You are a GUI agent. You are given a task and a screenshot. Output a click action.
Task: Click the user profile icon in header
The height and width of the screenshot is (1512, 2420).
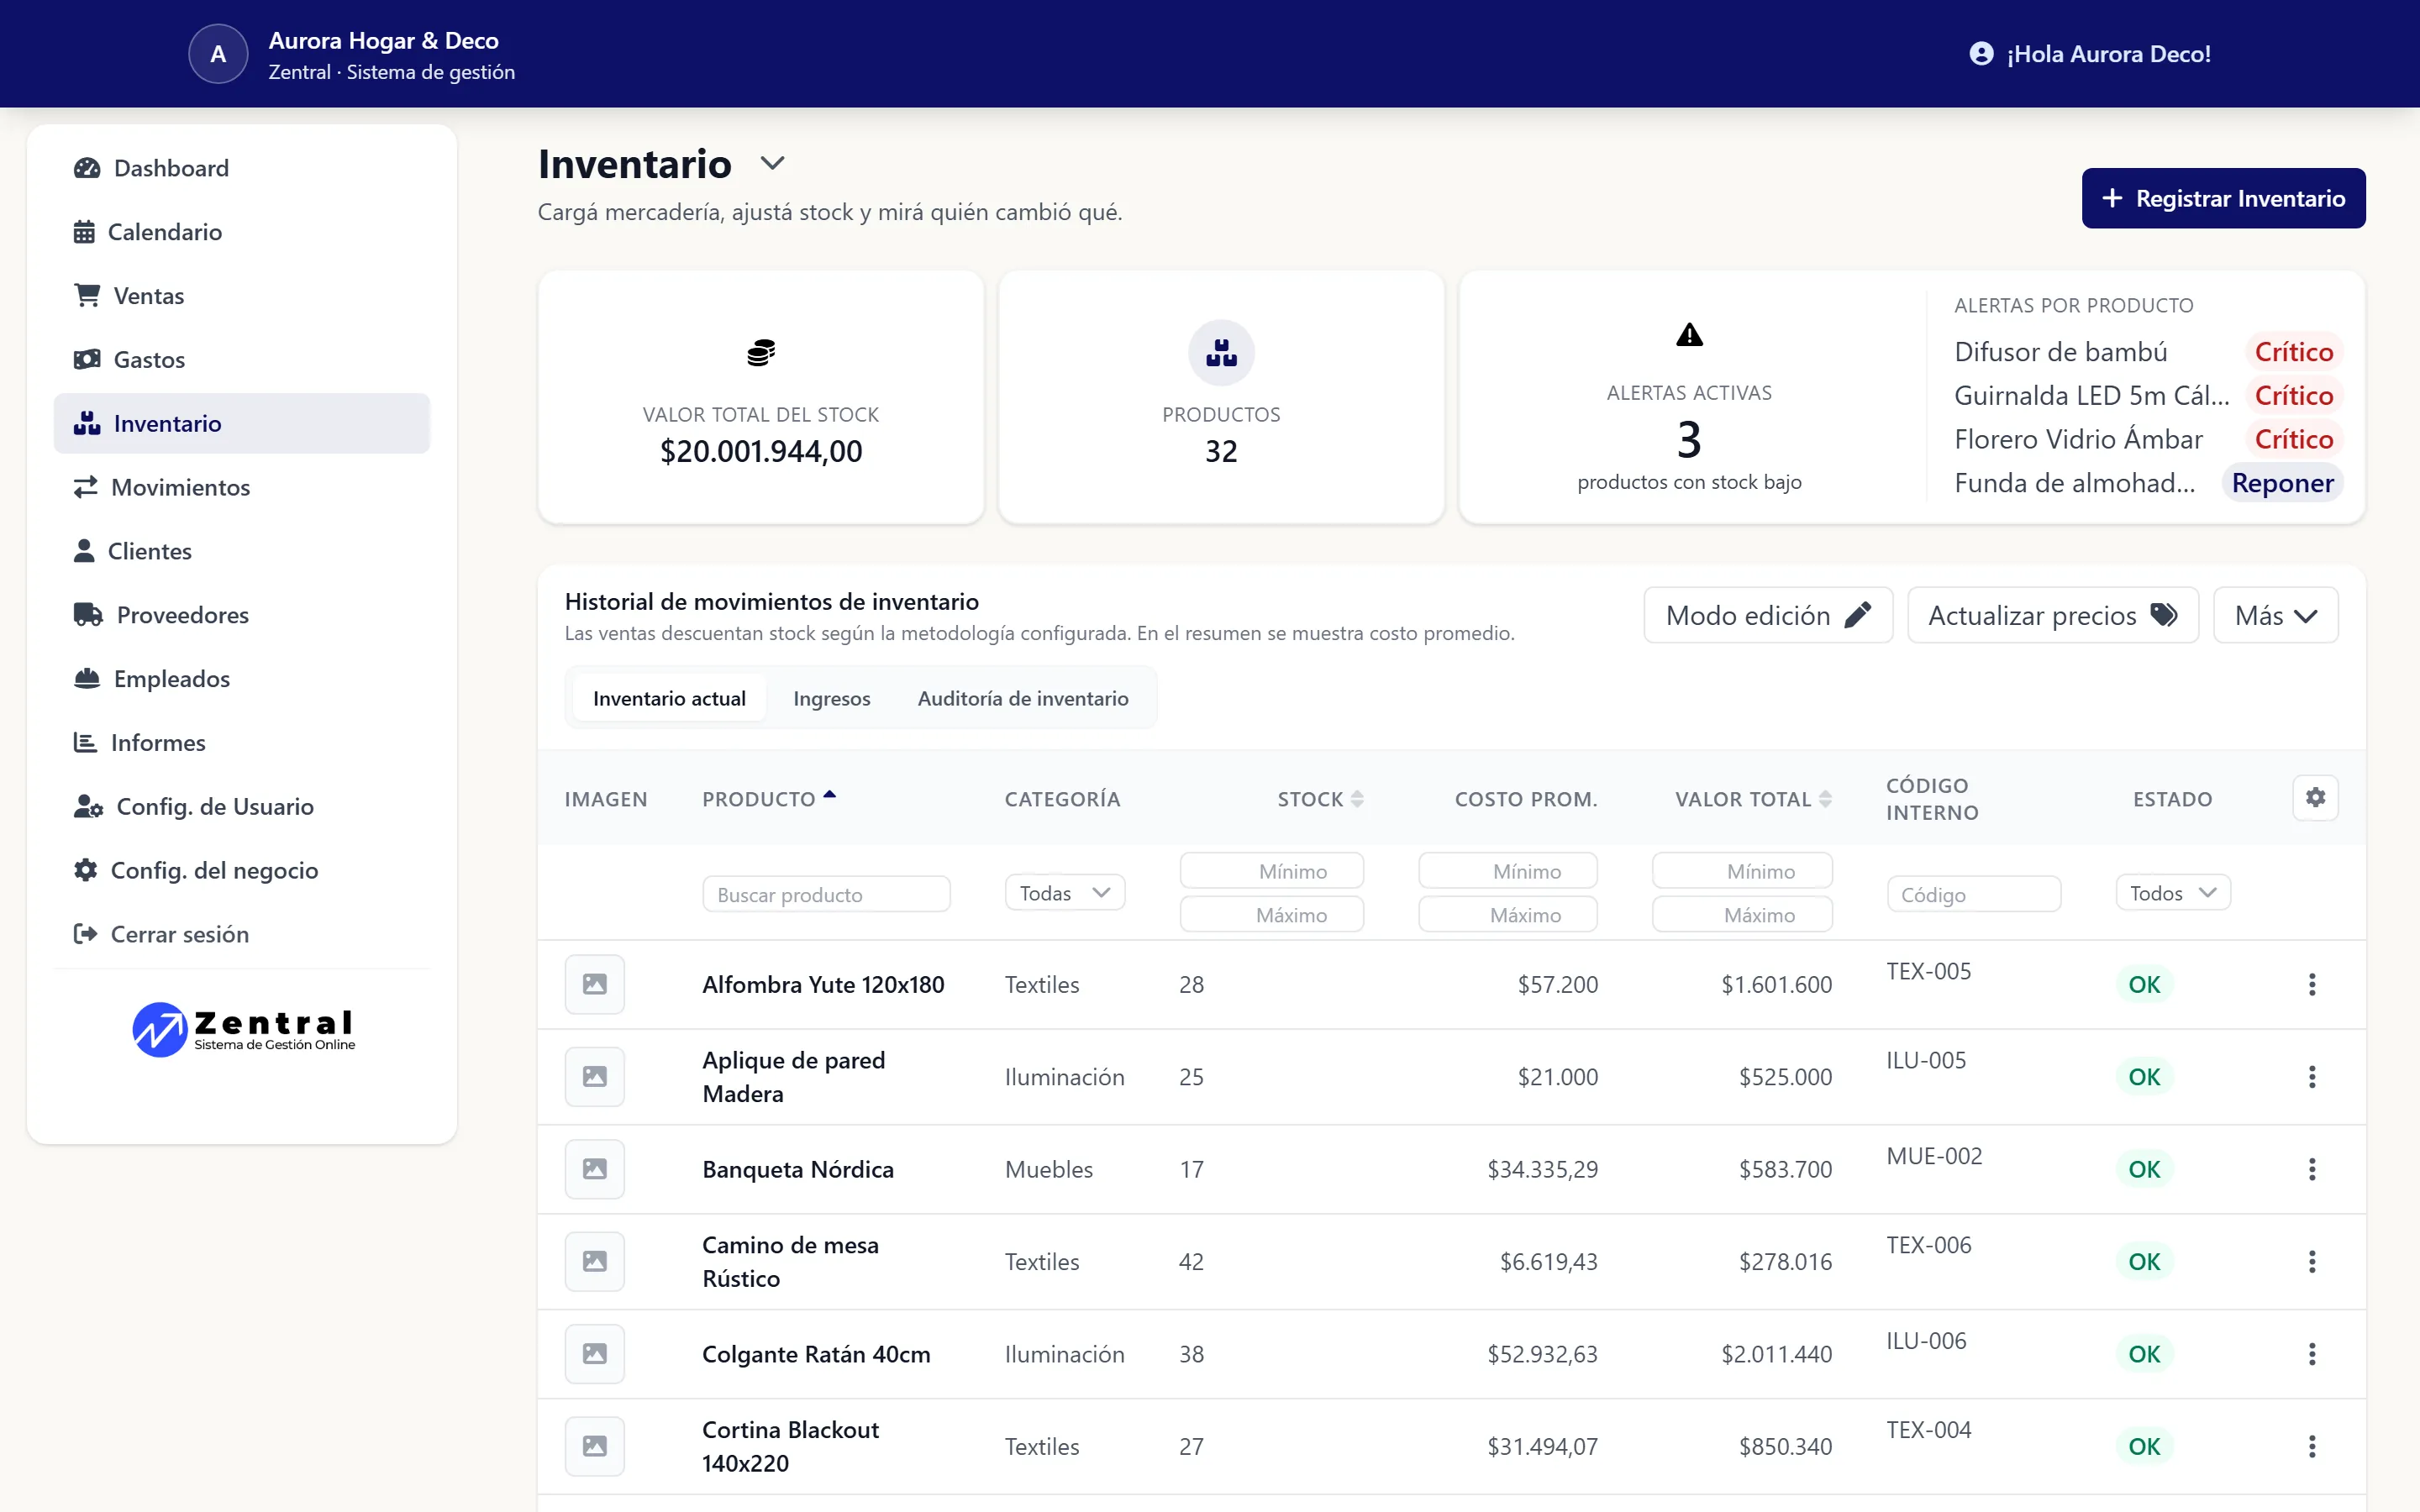tap(1980, 54)
